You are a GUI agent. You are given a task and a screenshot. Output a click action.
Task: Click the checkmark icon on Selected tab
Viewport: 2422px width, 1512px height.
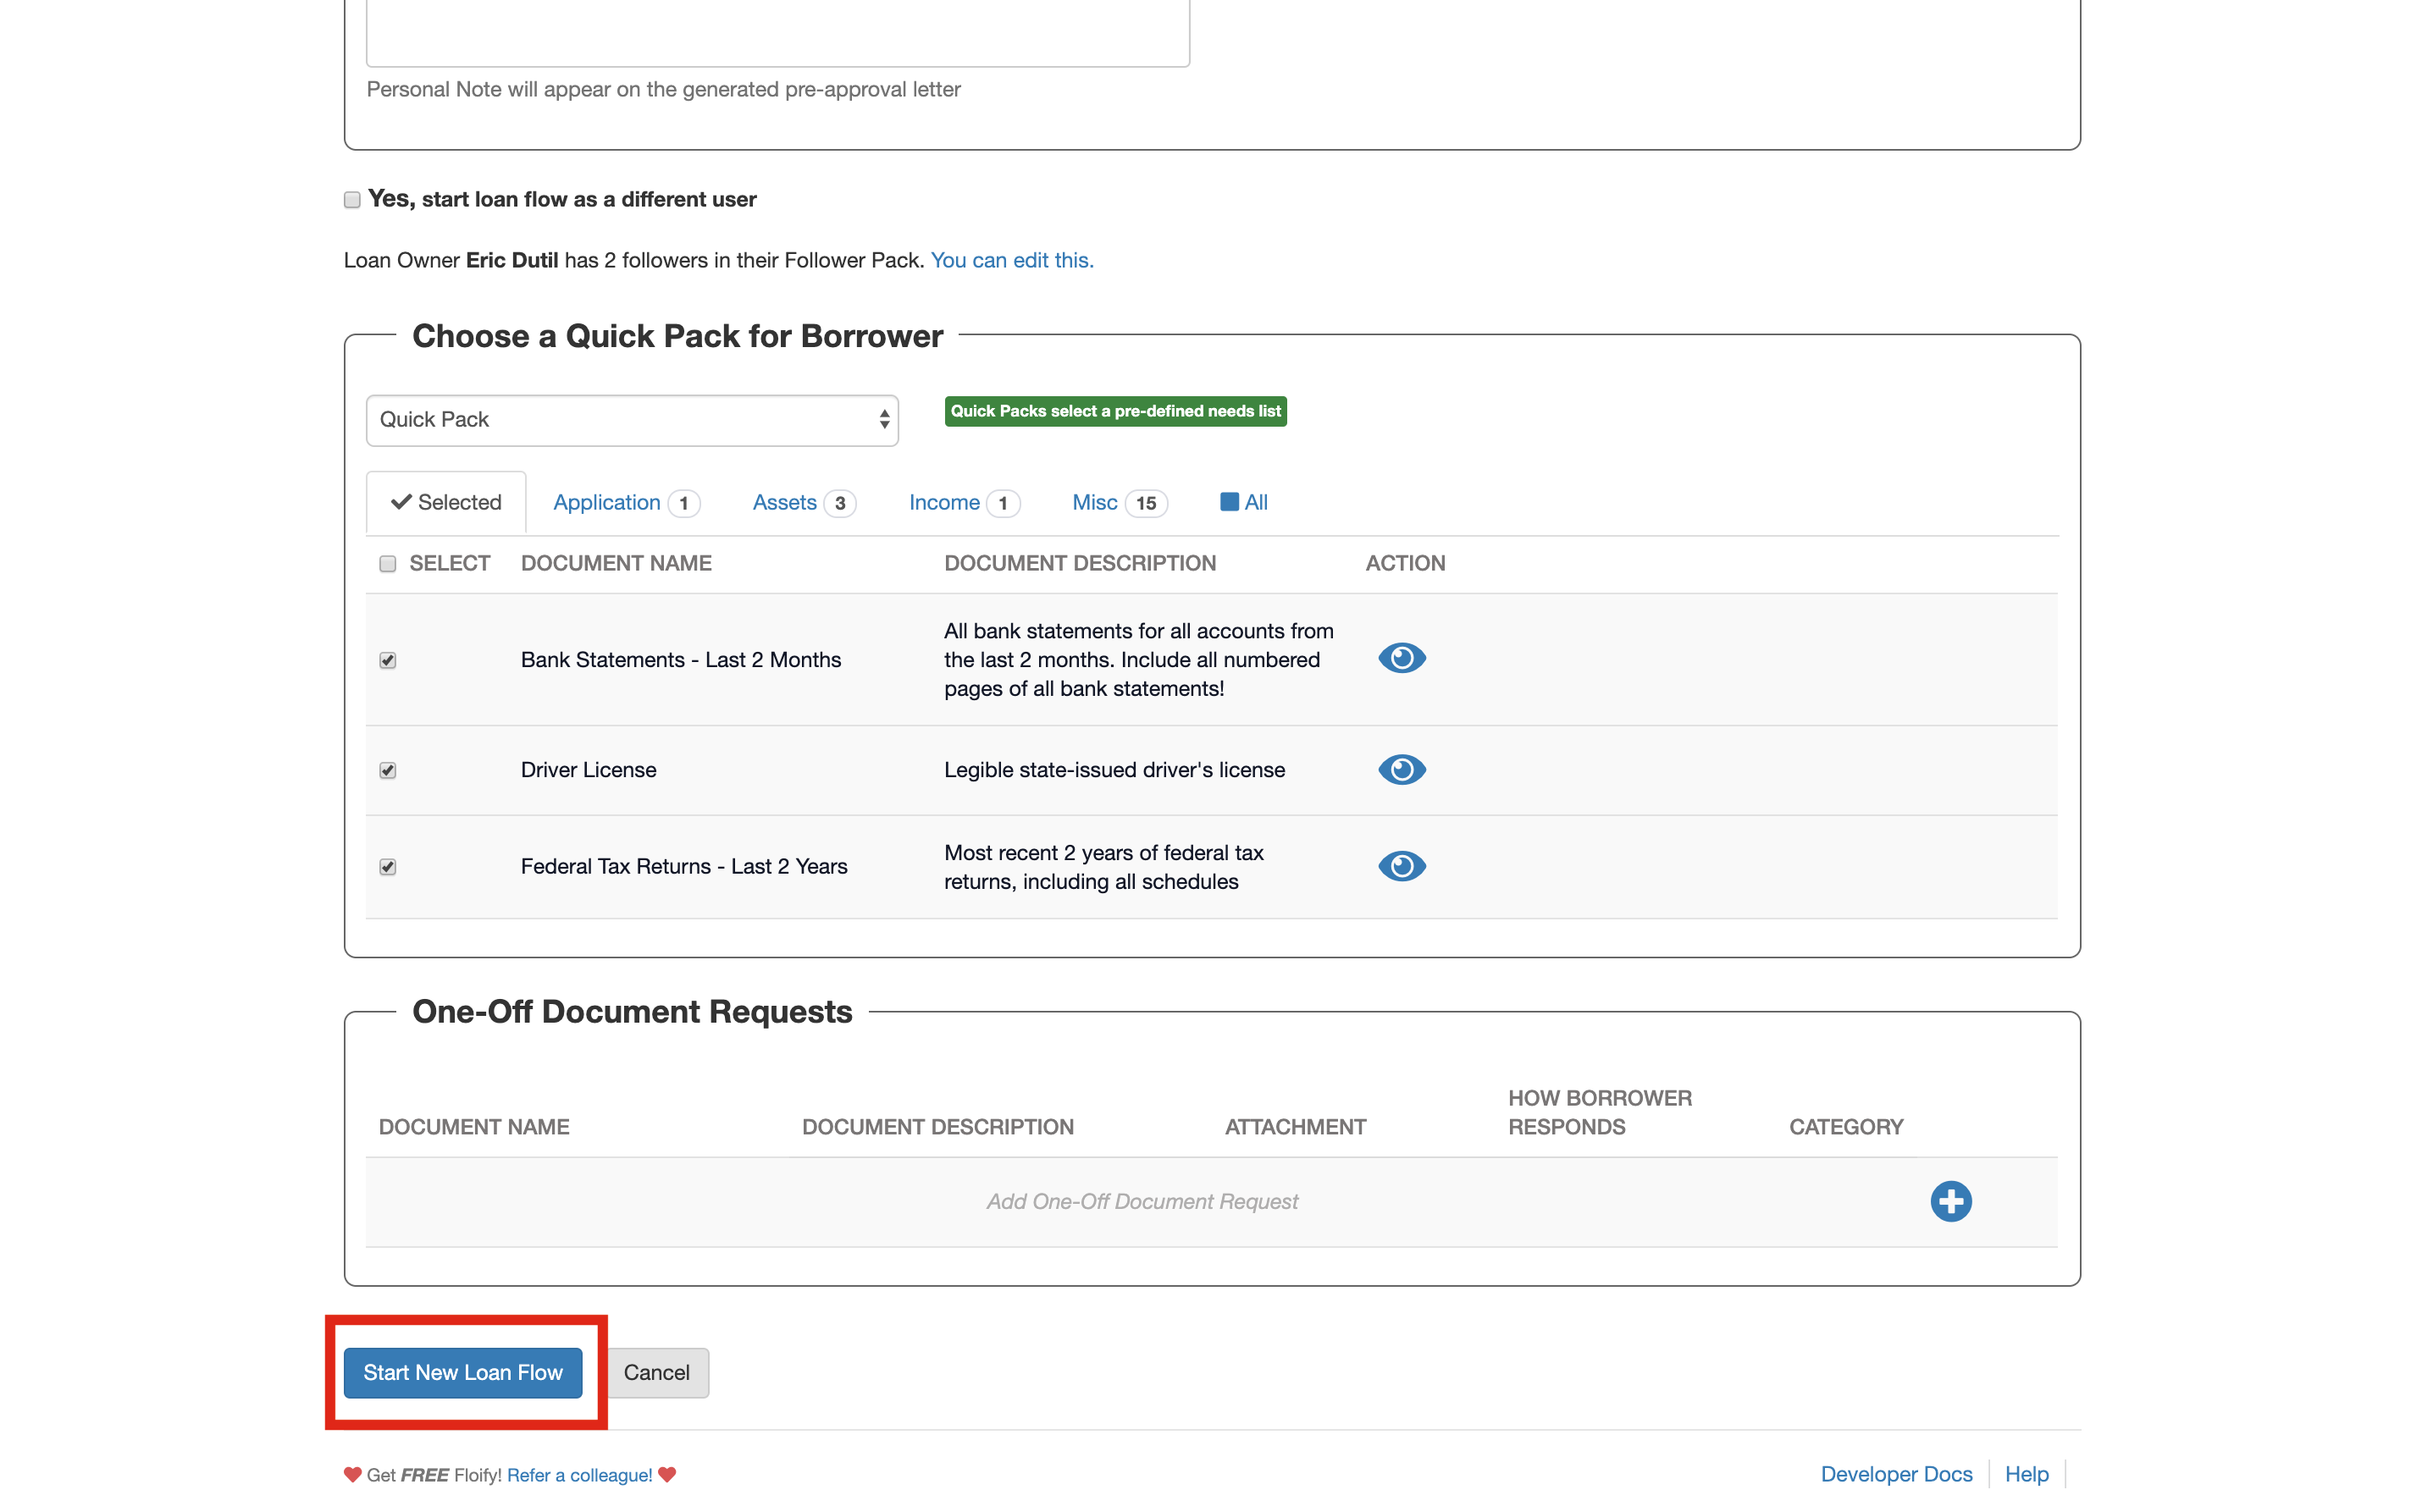pyautogui.click(x=401, y=502)
